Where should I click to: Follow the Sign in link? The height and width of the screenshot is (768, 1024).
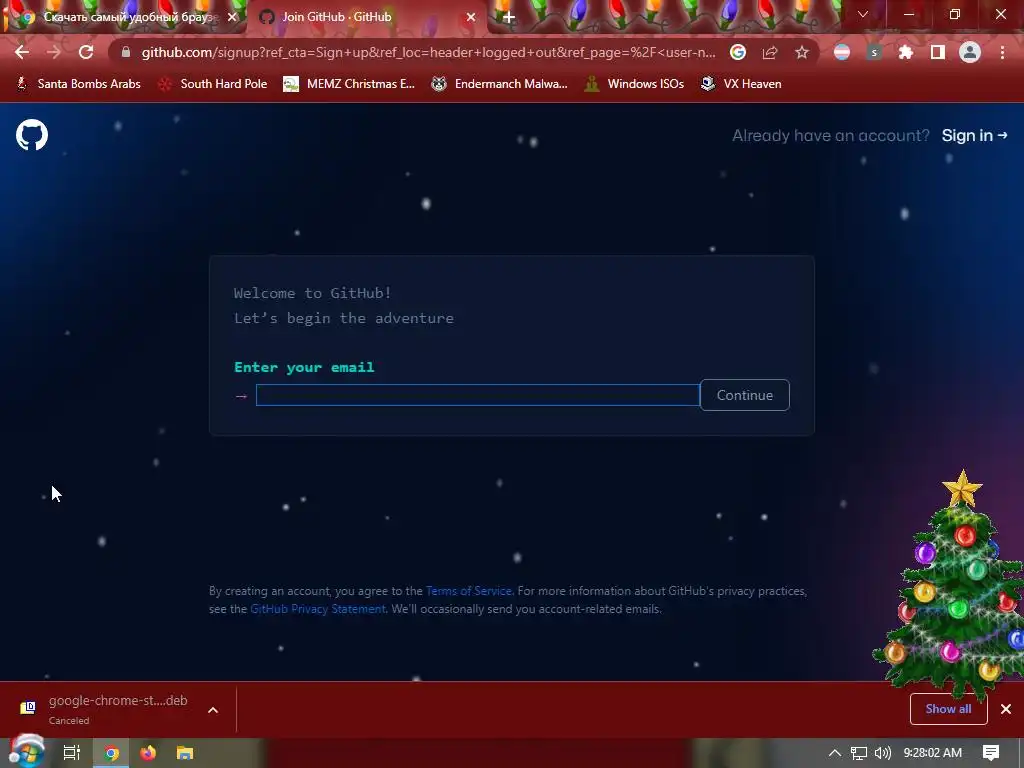point(974,135)
